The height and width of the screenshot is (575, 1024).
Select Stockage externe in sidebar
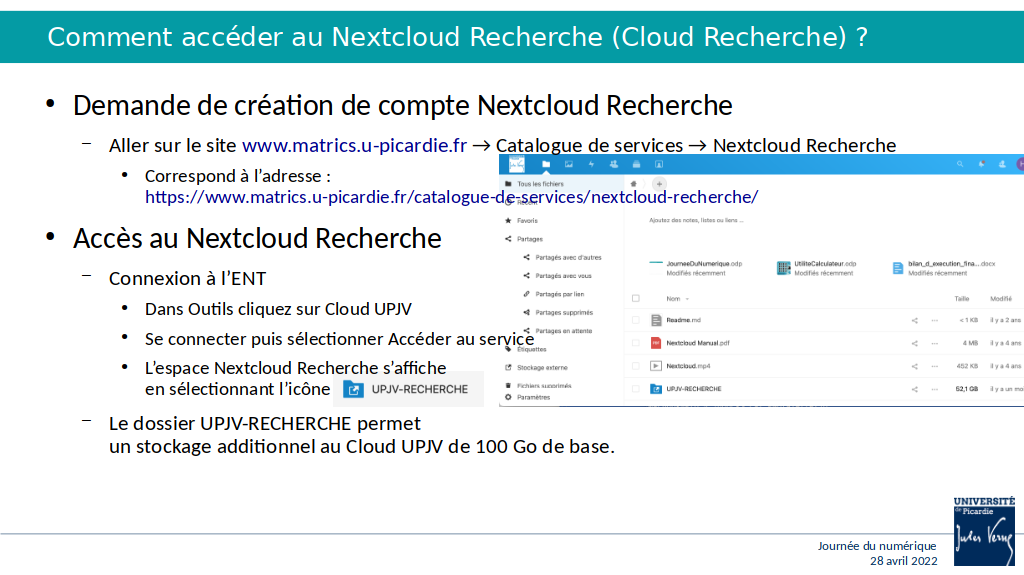(542, 367)
